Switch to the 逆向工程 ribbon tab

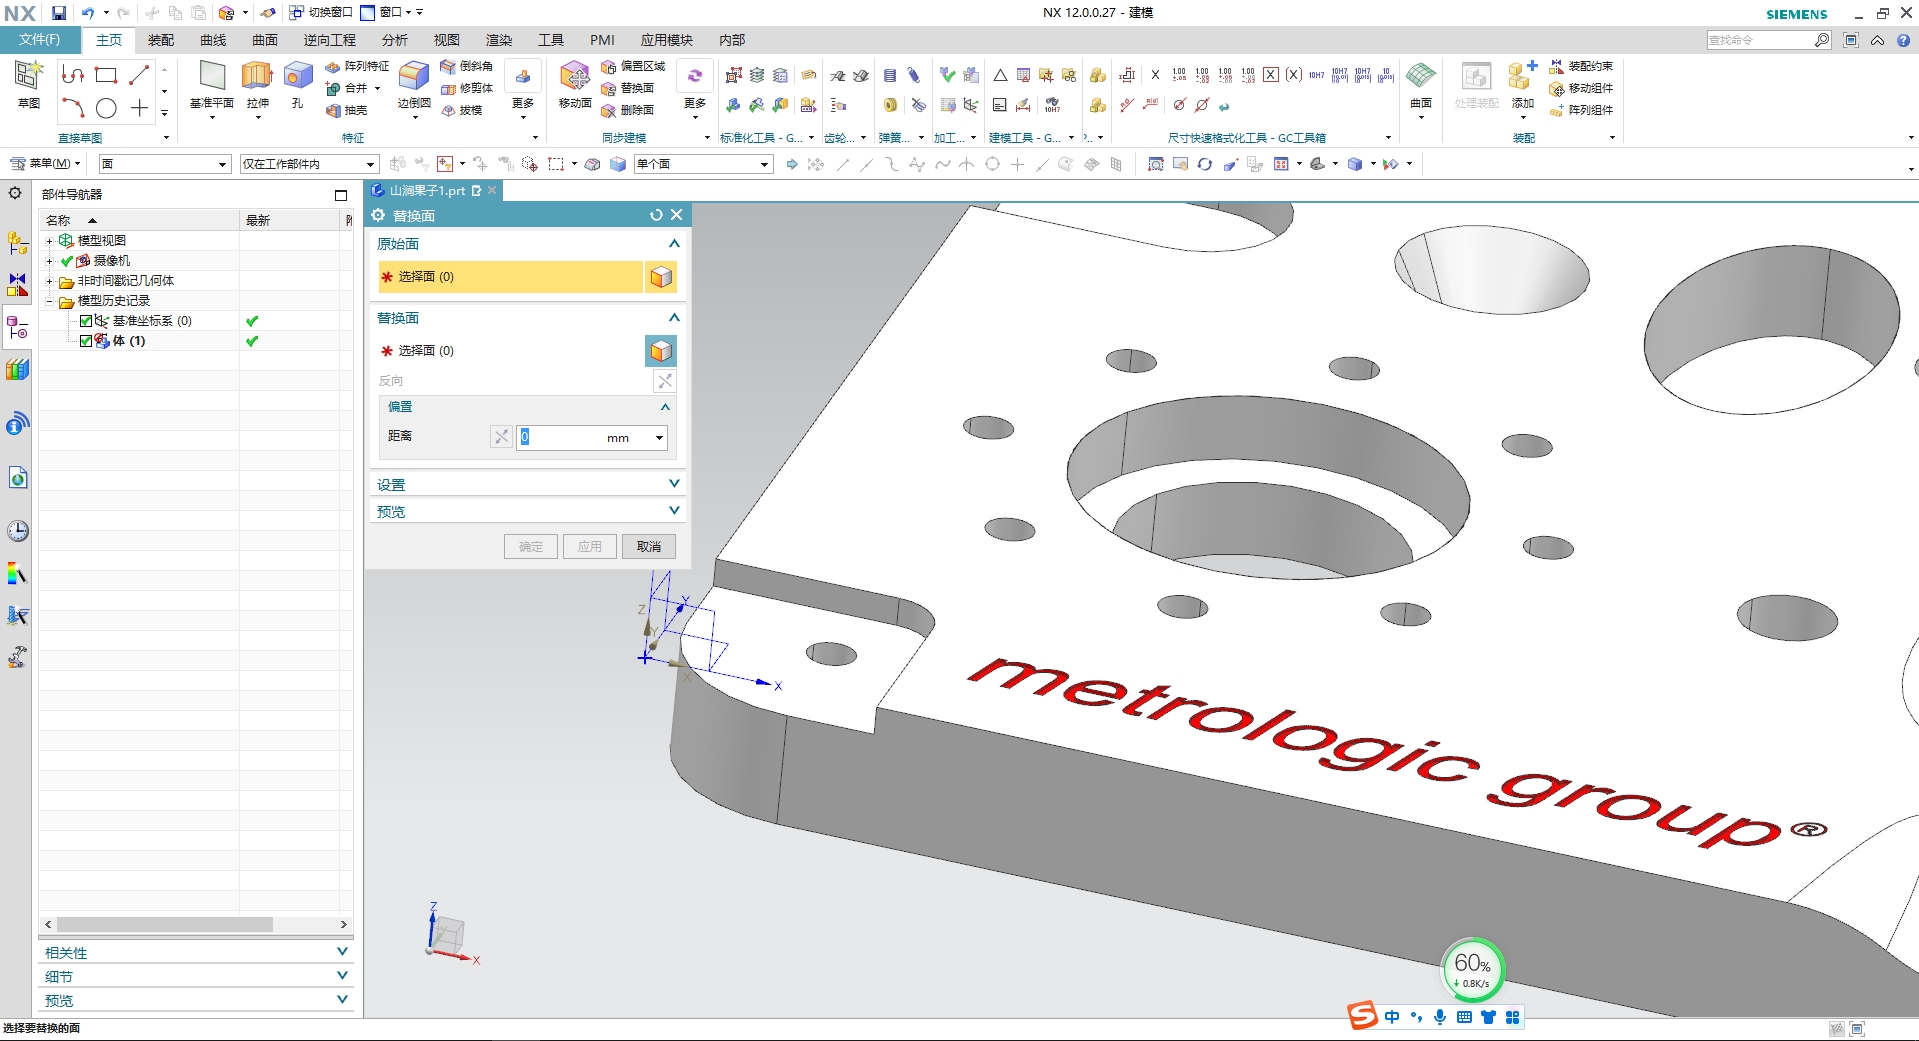330,40
